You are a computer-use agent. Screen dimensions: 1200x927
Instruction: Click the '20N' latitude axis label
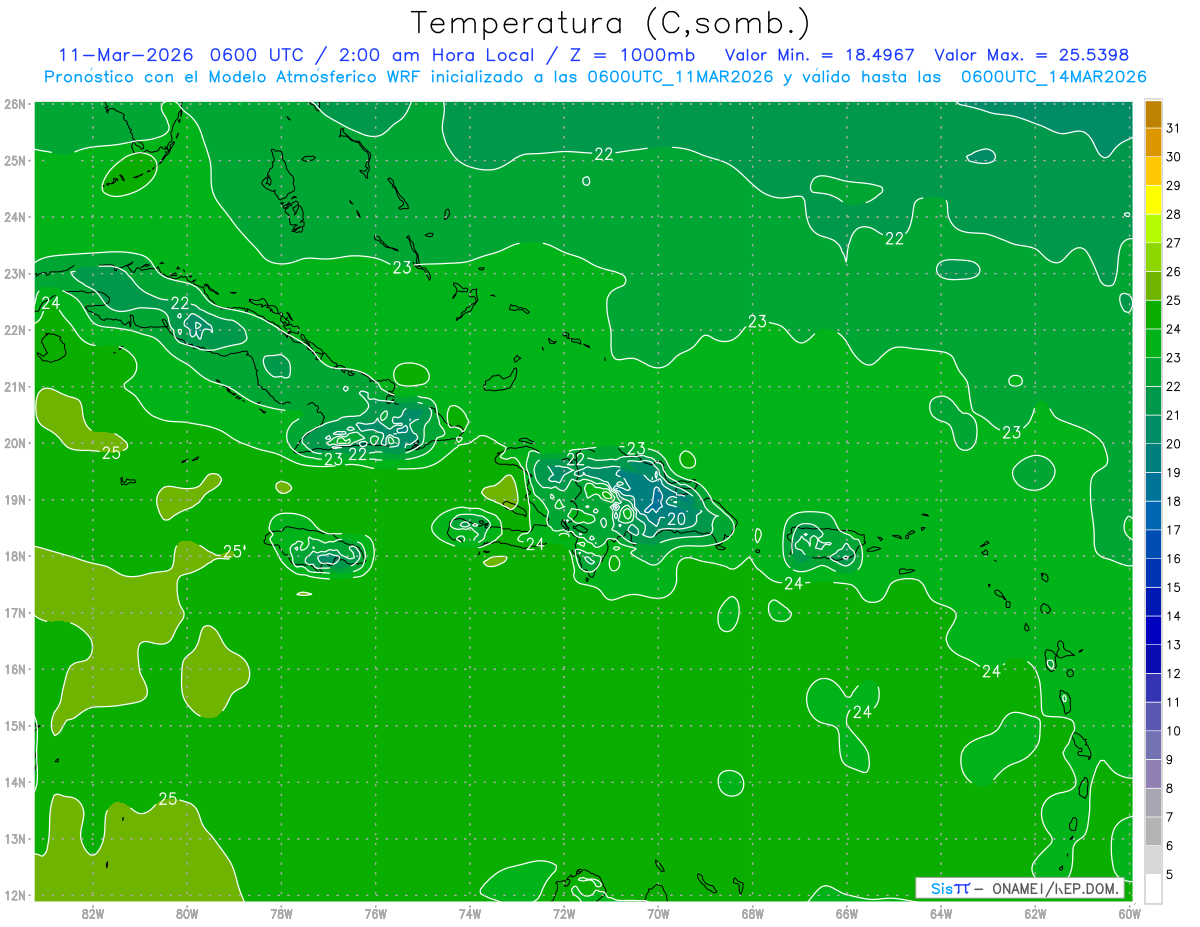coord(15,443)
